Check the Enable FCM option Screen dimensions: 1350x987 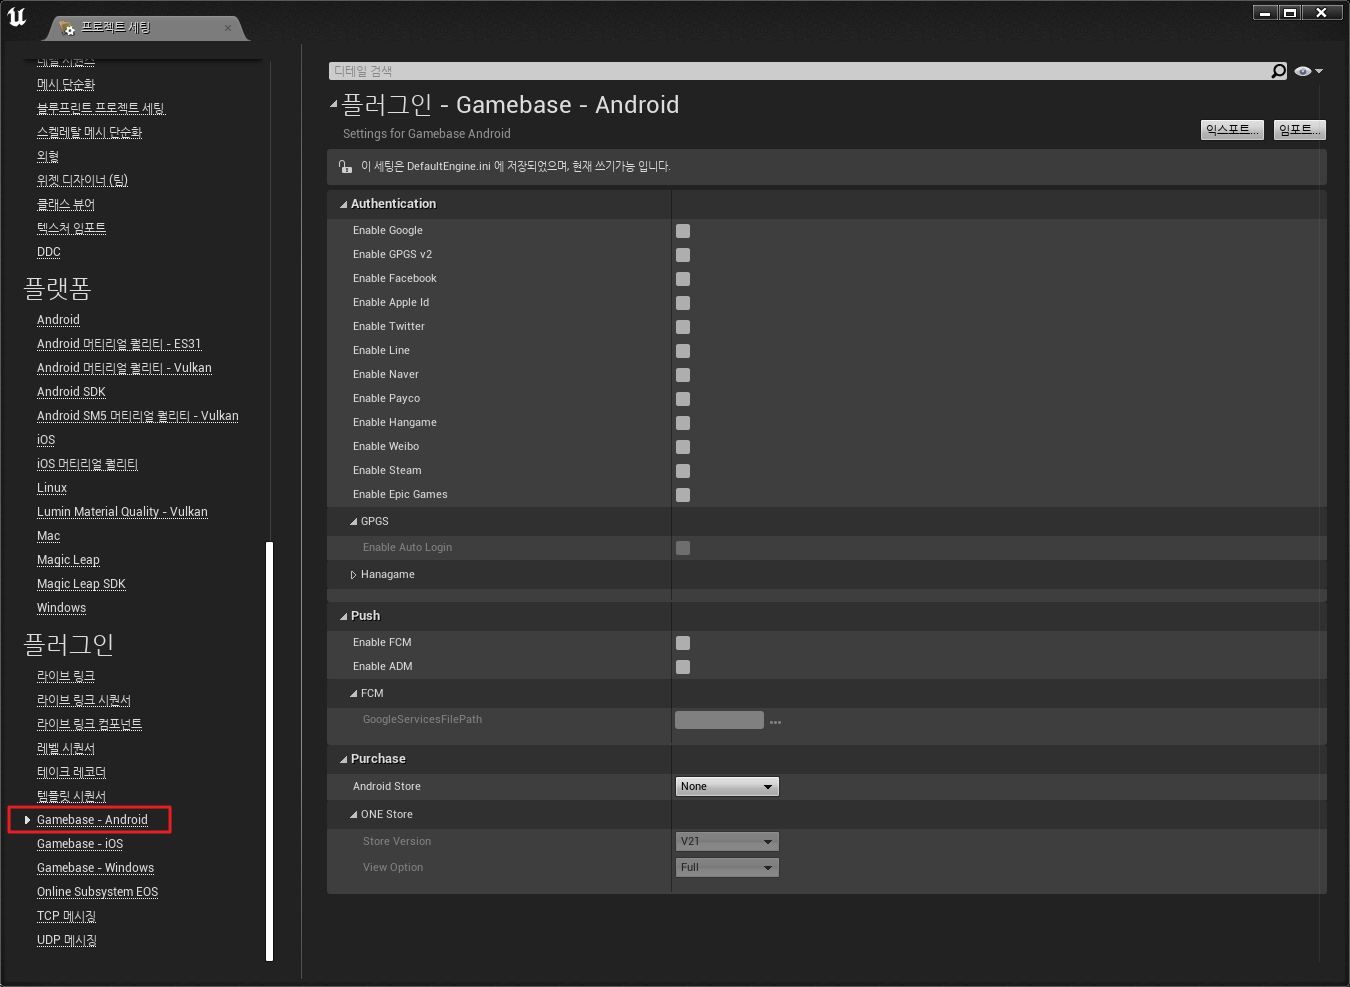(683, 643)
